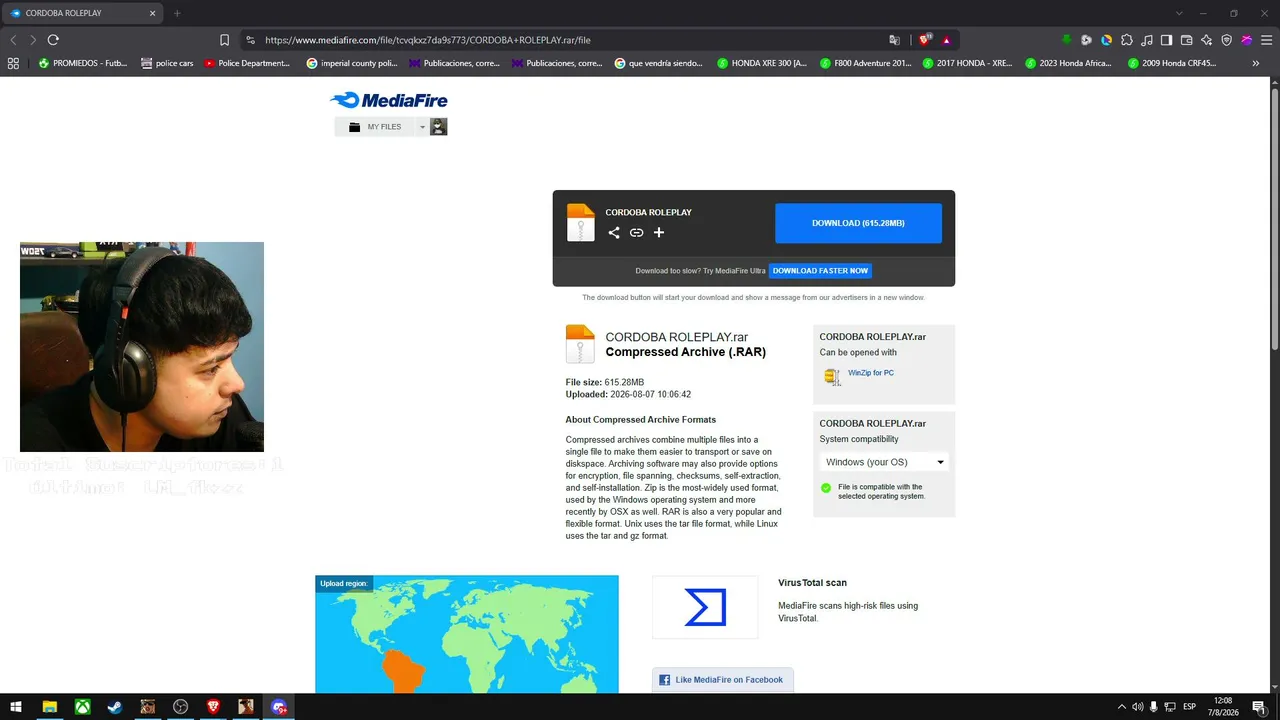Open the police cars bookmark
This screenshot has width=1280, height=720.
[167, 63]
